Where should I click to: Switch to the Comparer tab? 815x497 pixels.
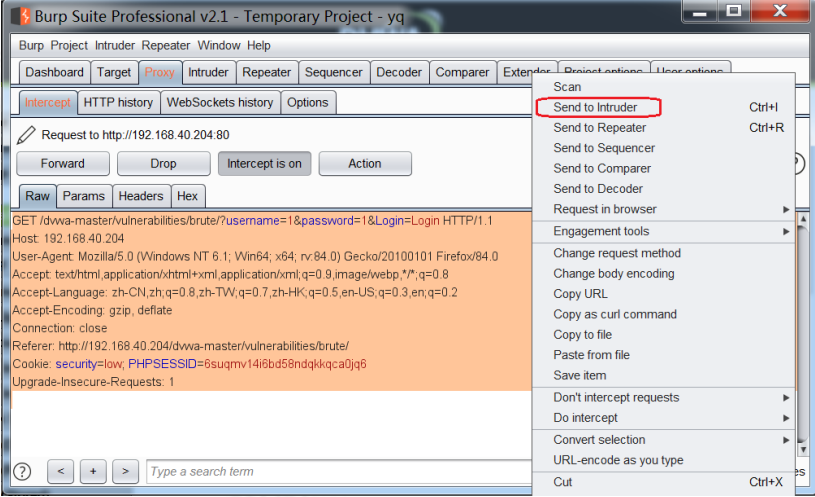click(463, 72)
